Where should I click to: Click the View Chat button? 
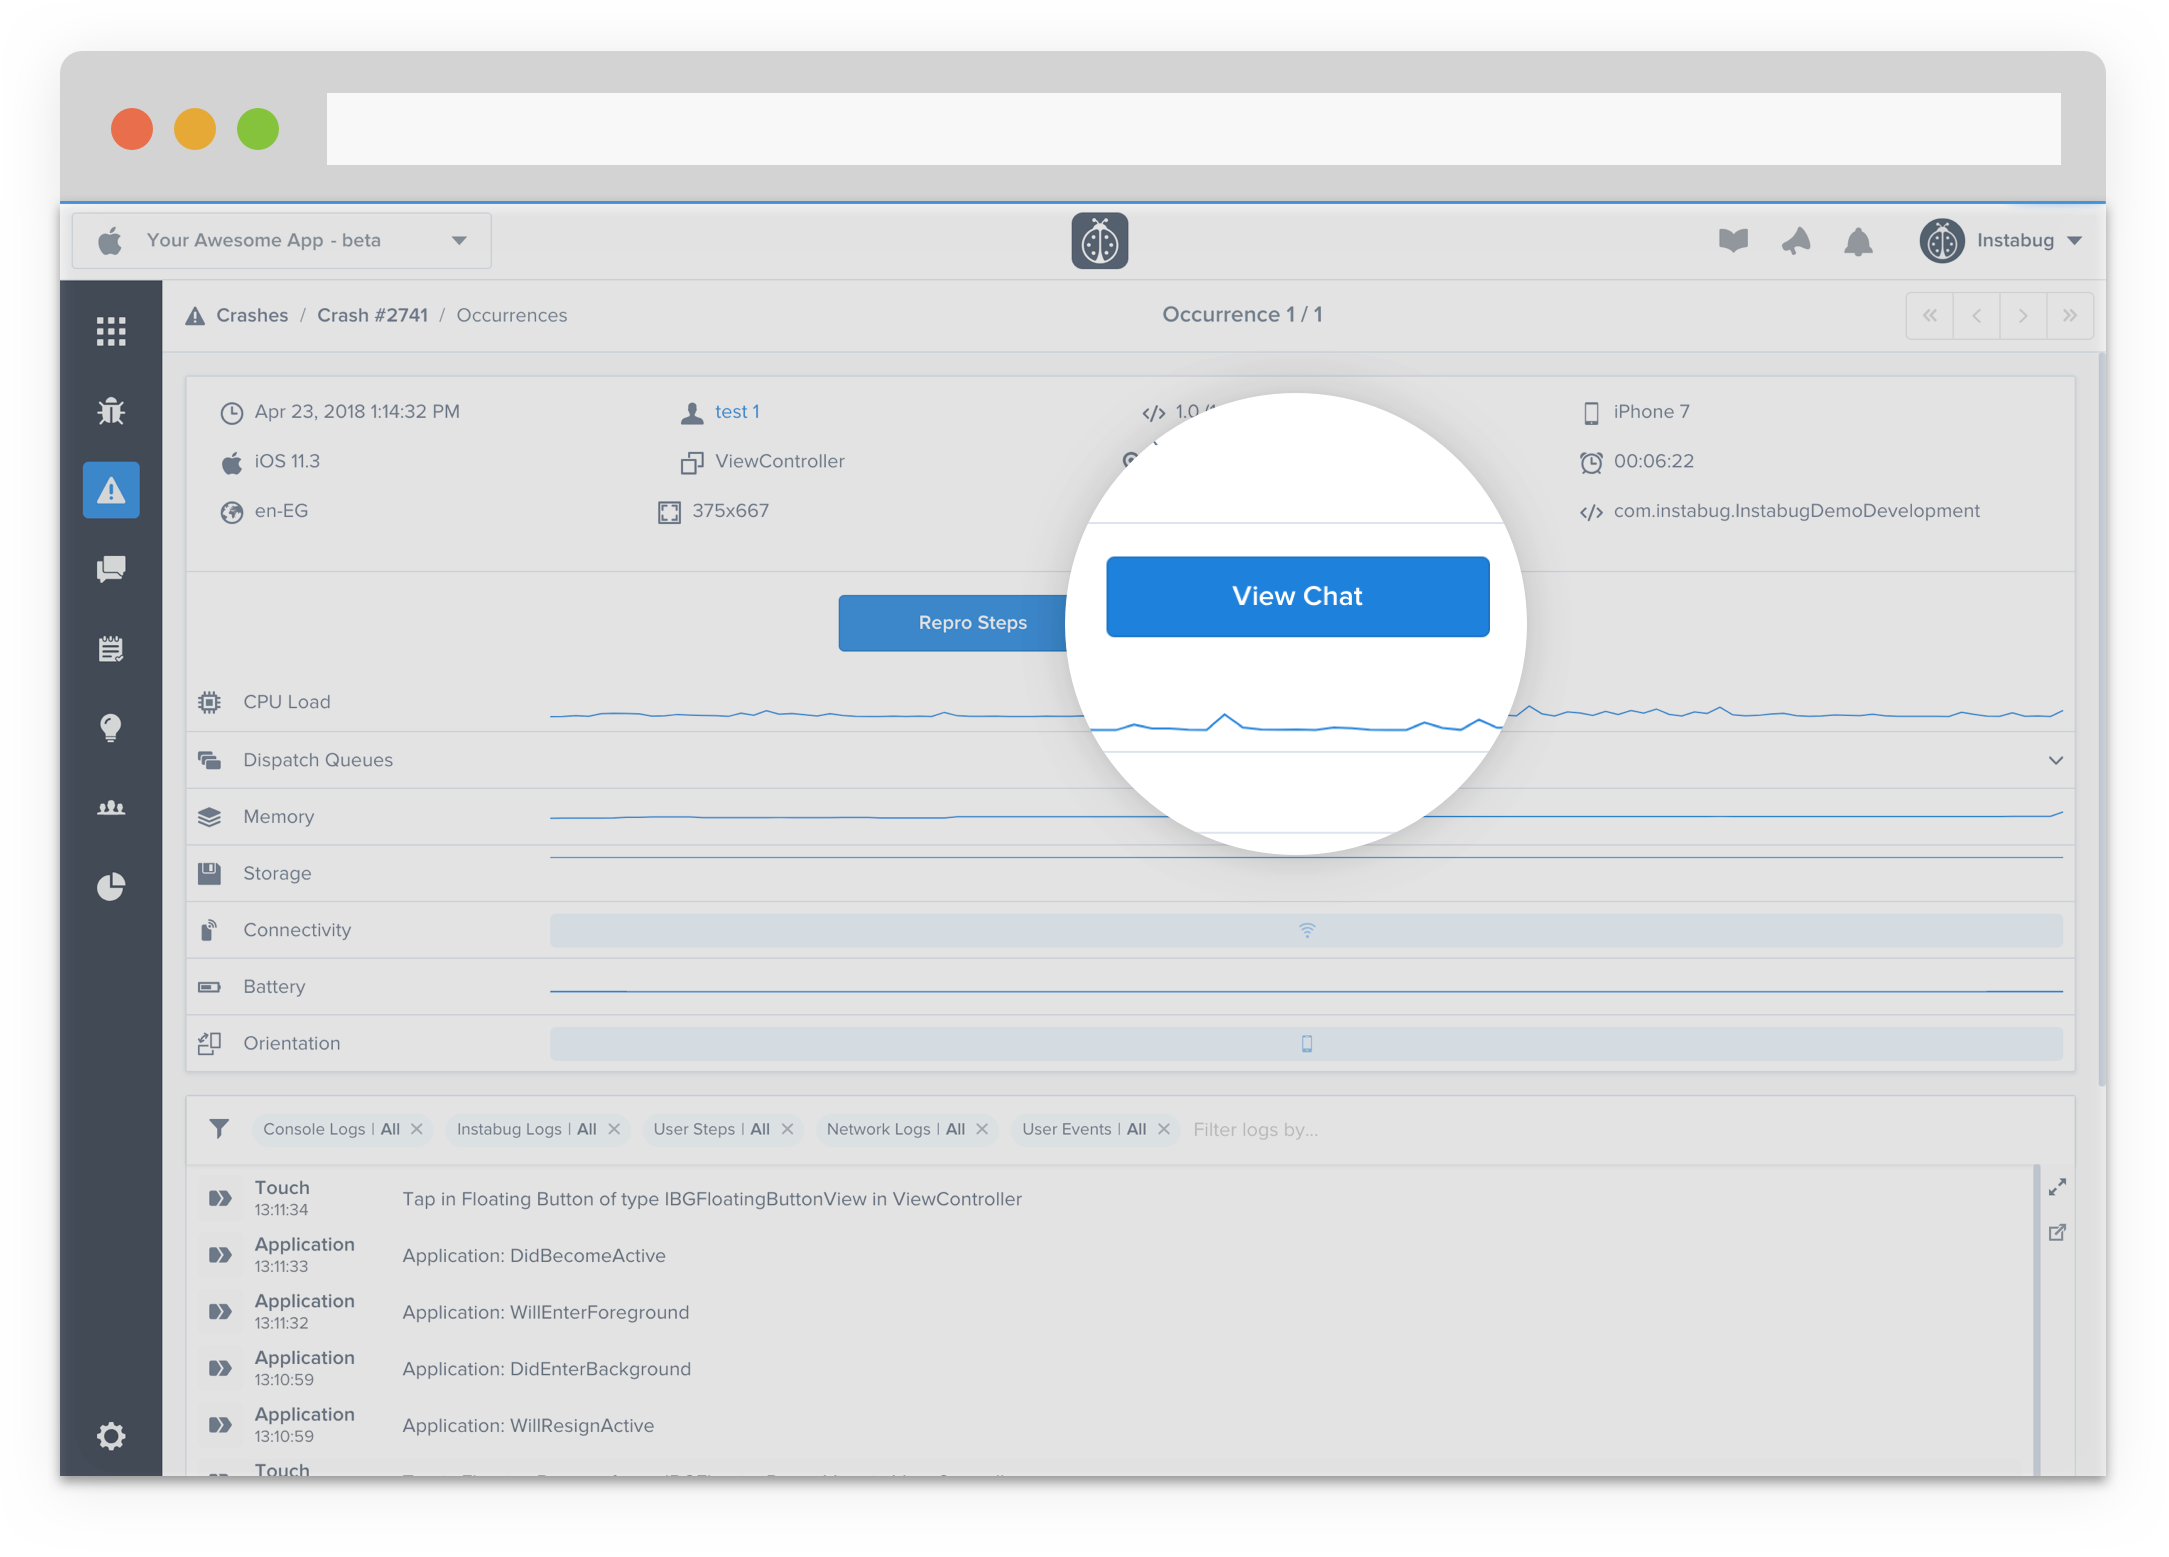pos(1297,596)
